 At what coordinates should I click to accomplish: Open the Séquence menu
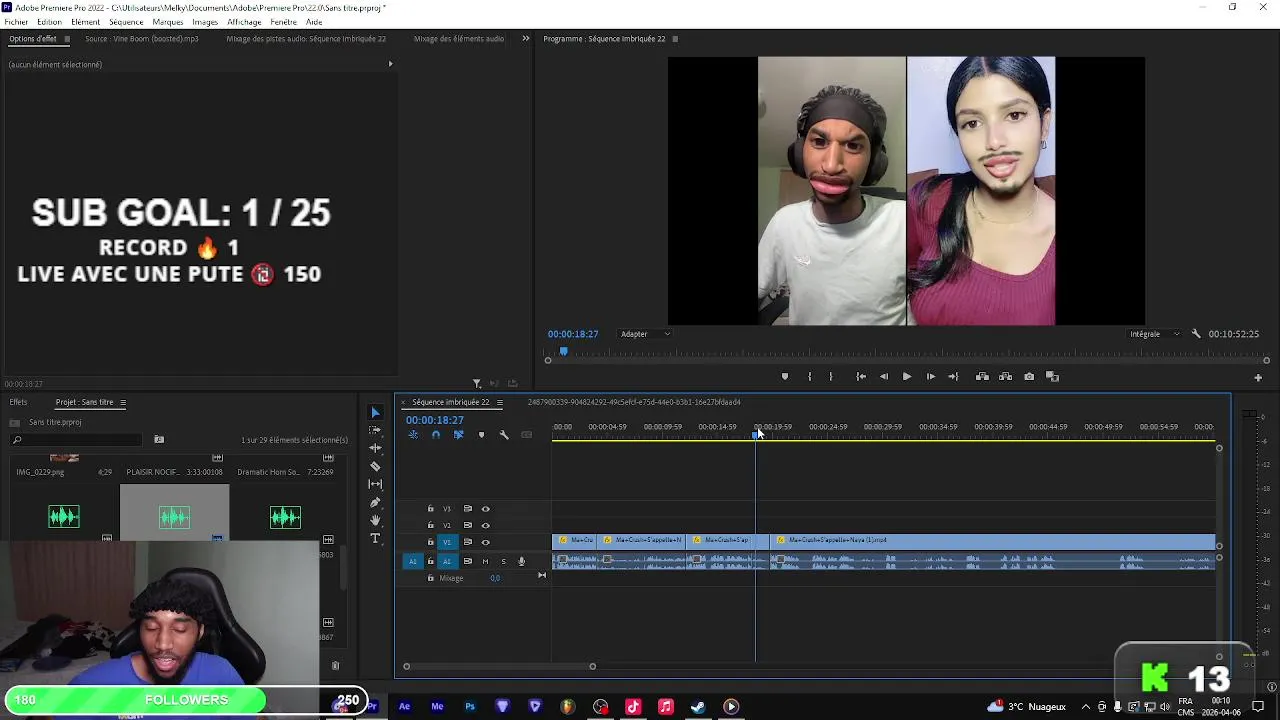click(x=126, y=22)
